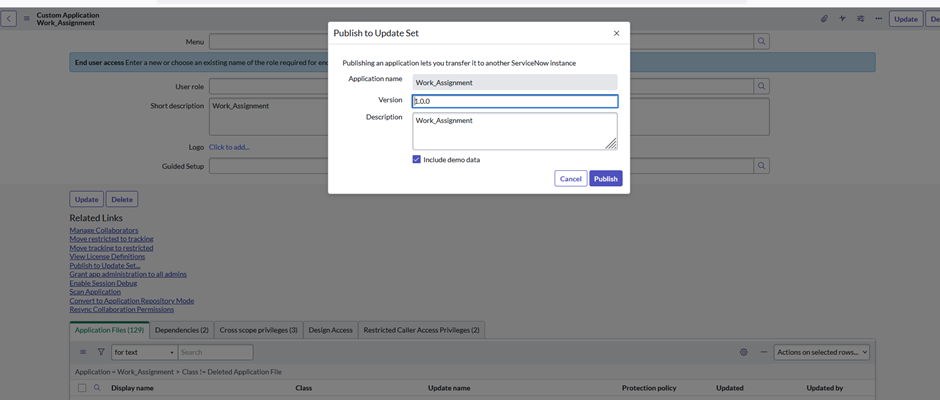Open the form context menu hamburger icon

pos(26,18)
